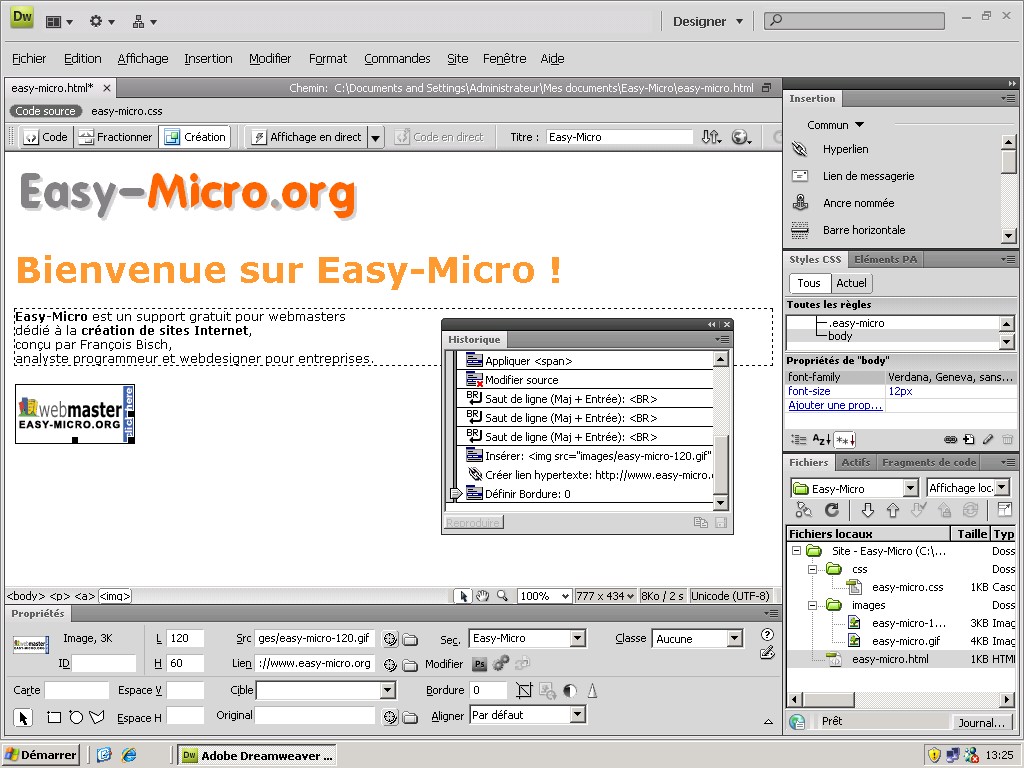The height and width of the screenshot is (768, 1024).
Task: Attach style sheet chain icon
Action: [x=950, y=440]
